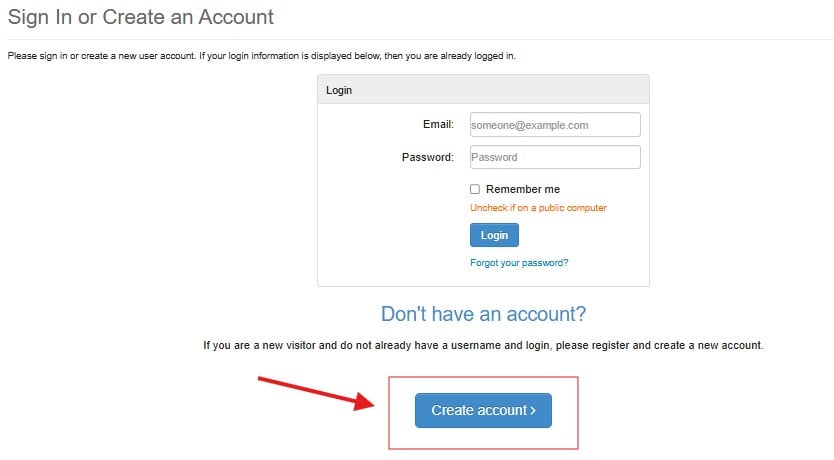Screen dimensions: 834x460
Task: Click the orange "Uncheck if on a public computer" hint
Action: pyautogui.click(x=538, y=208)
